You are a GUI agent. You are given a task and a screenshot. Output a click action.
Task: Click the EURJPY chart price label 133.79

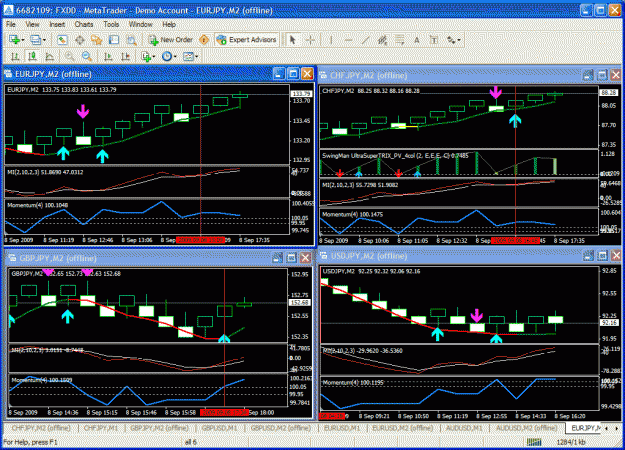(302, 94)
